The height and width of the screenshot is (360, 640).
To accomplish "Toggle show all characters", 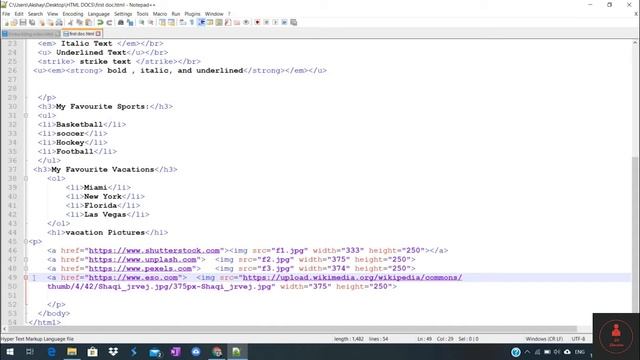I will (x=191, y=22).
